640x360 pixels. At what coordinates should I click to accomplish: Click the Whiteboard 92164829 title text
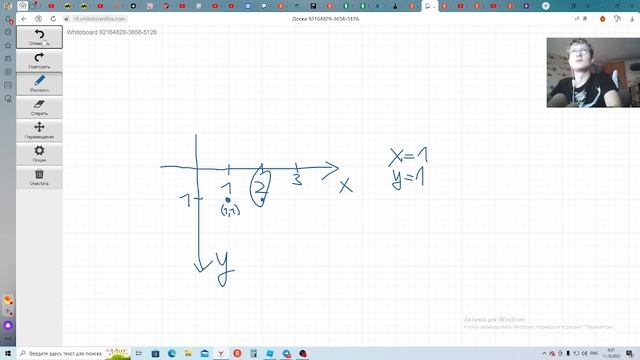(112, 32)
